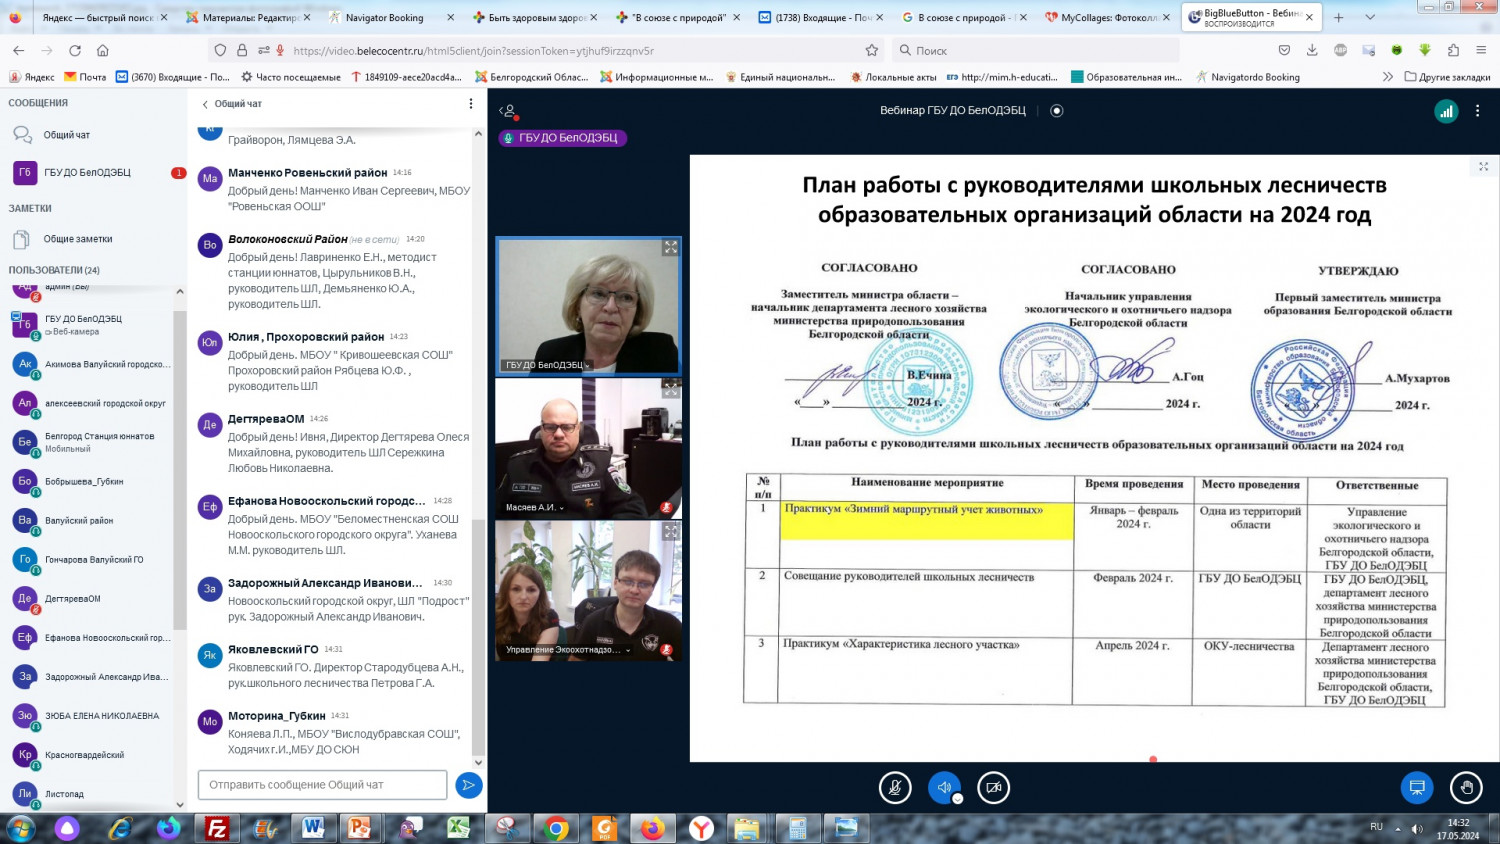Open Масяев А.И. webcam name dropdown
This screenshot has width=1500, height=844.
(535, 507)
